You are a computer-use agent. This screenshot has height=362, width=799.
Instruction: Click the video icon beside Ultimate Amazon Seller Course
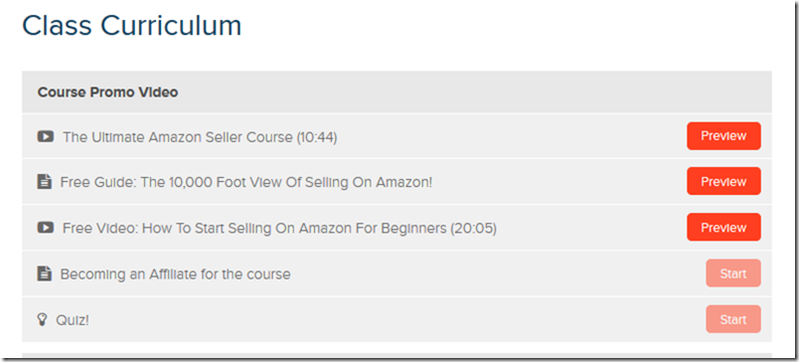click(45, 137)
